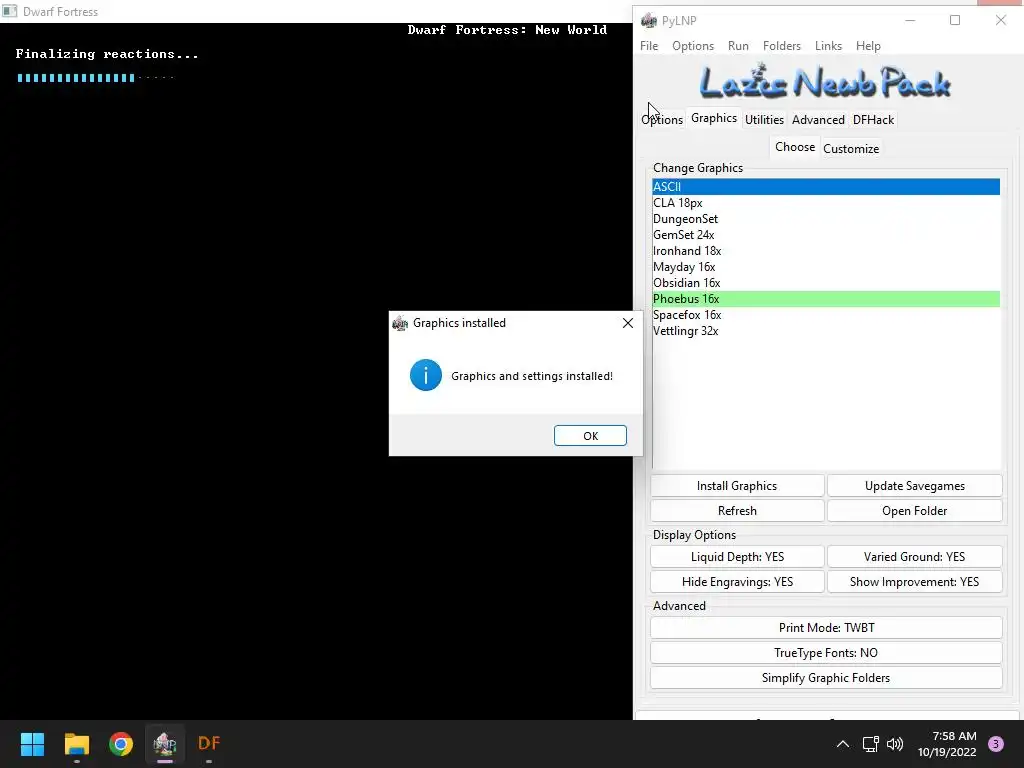
Task: Switch to the Options tab
Action: [662, 120]
